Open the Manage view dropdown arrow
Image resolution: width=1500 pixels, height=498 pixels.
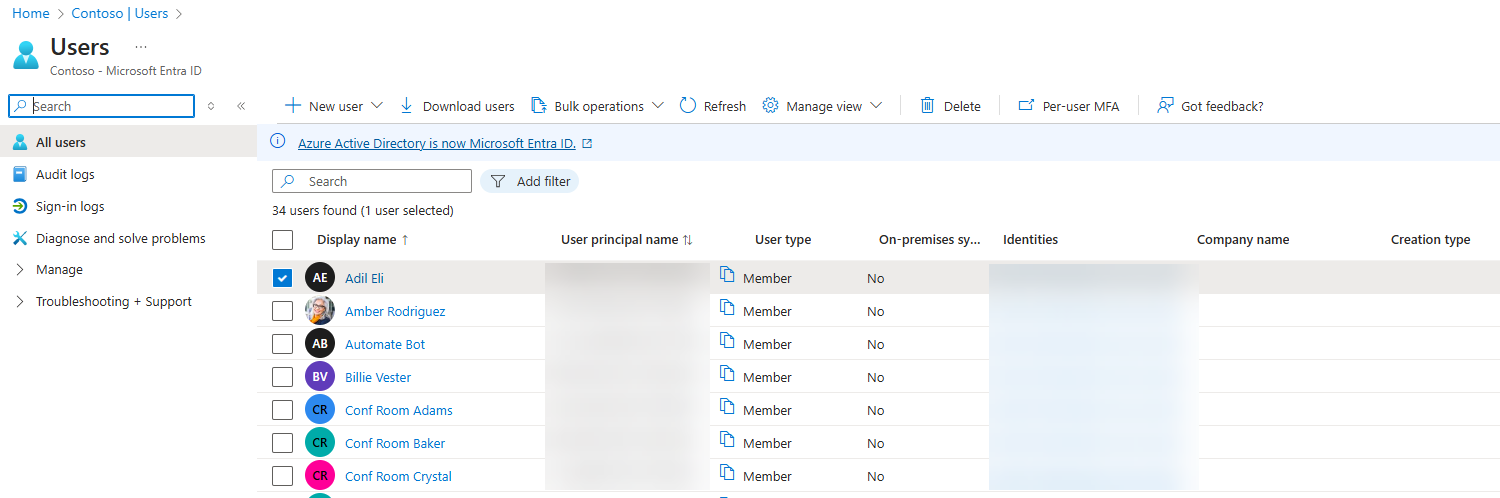tap(876, 106)
